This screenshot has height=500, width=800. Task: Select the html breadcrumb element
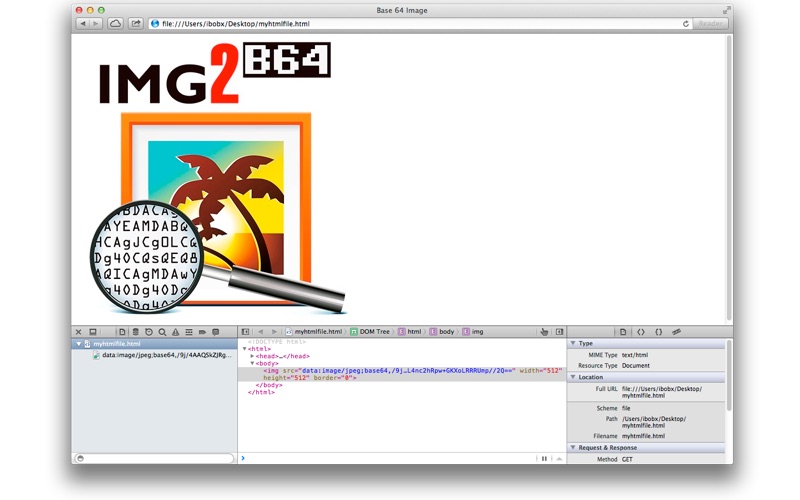(x=410, y=332)
